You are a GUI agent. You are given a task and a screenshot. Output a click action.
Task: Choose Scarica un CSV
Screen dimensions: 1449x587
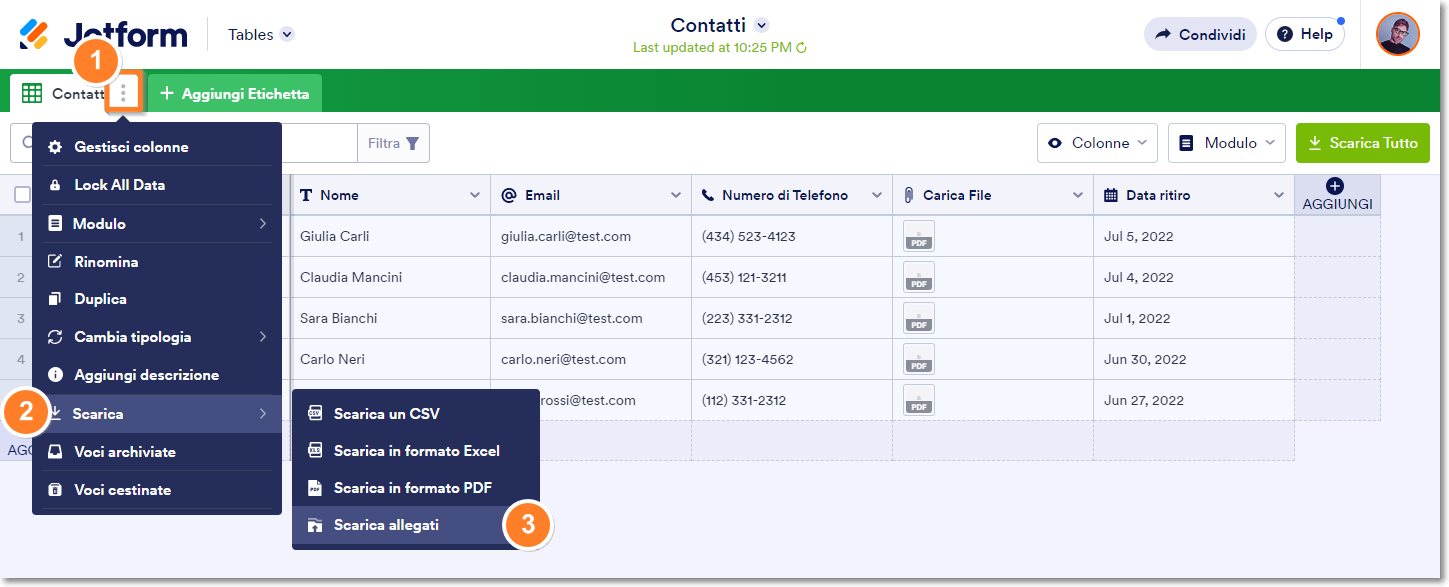[x=415, y=413]
